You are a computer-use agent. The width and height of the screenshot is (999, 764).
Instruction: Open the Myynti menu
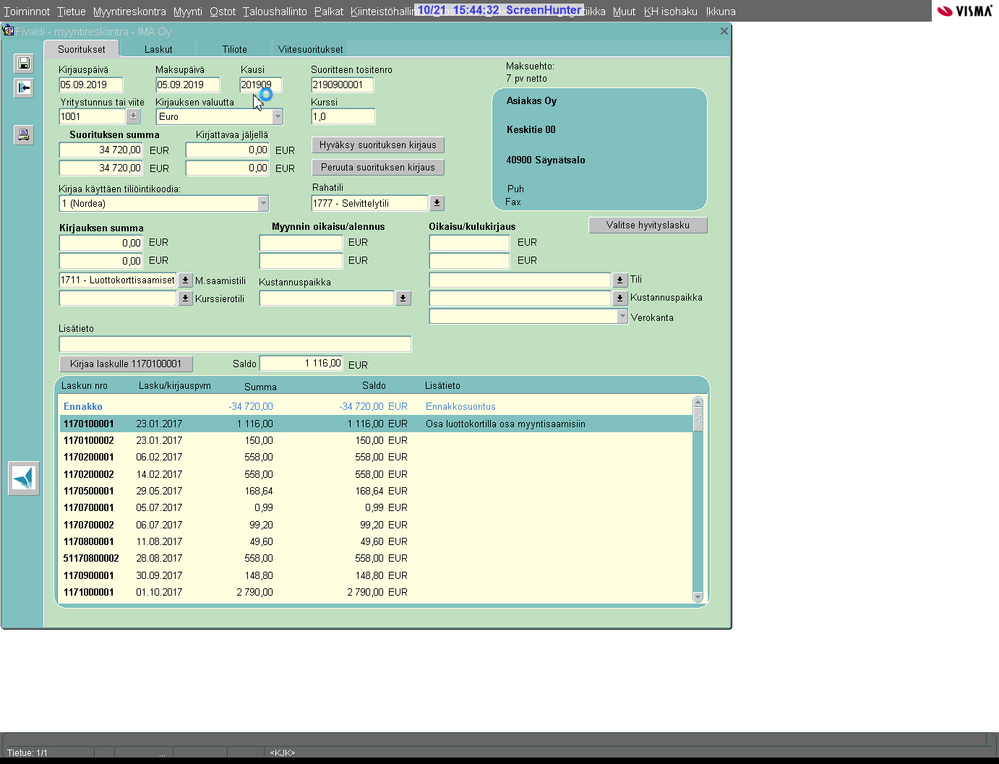(x=188, y=11)
